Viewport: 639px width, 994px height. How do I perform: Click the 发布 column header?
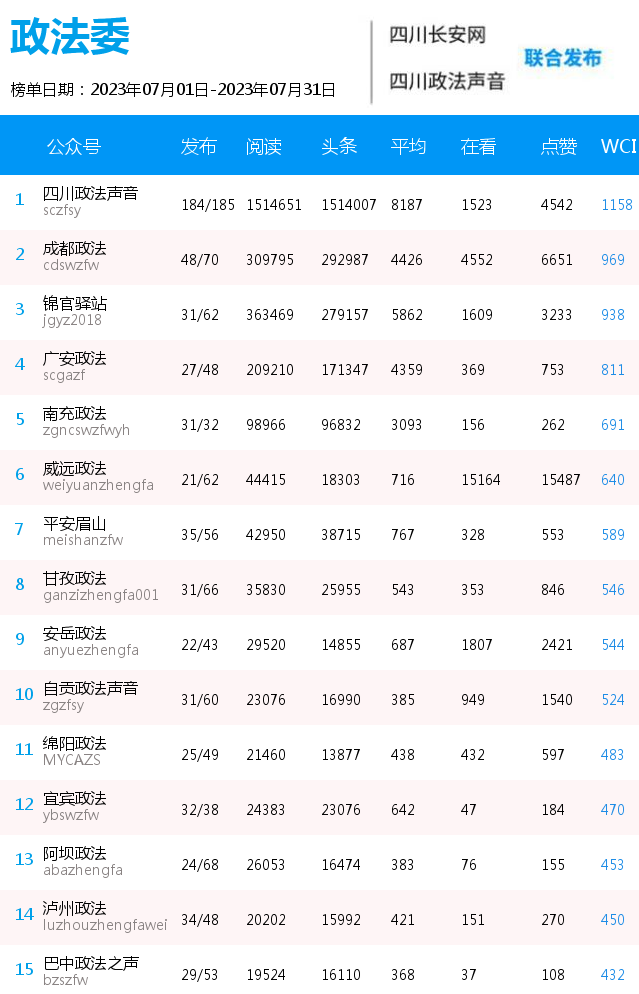point(198,146)
